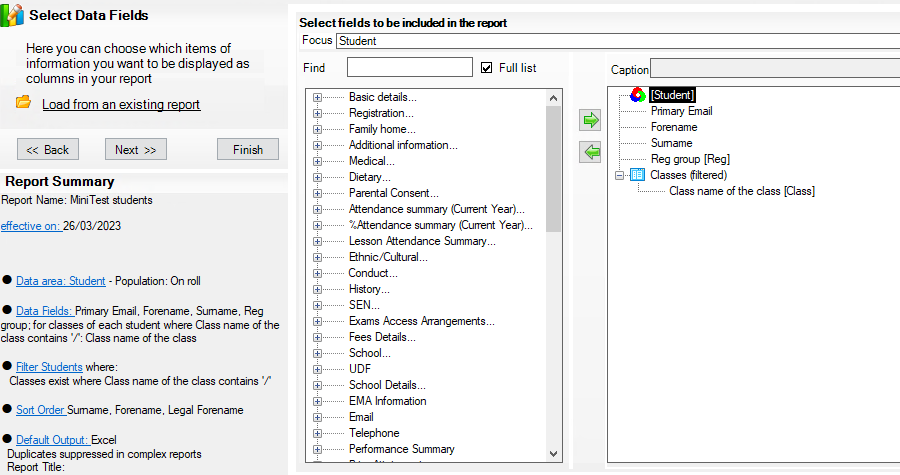Select the [Student] root node
The height and width of the screenshot is (475, 900).
tap(672, 95)
